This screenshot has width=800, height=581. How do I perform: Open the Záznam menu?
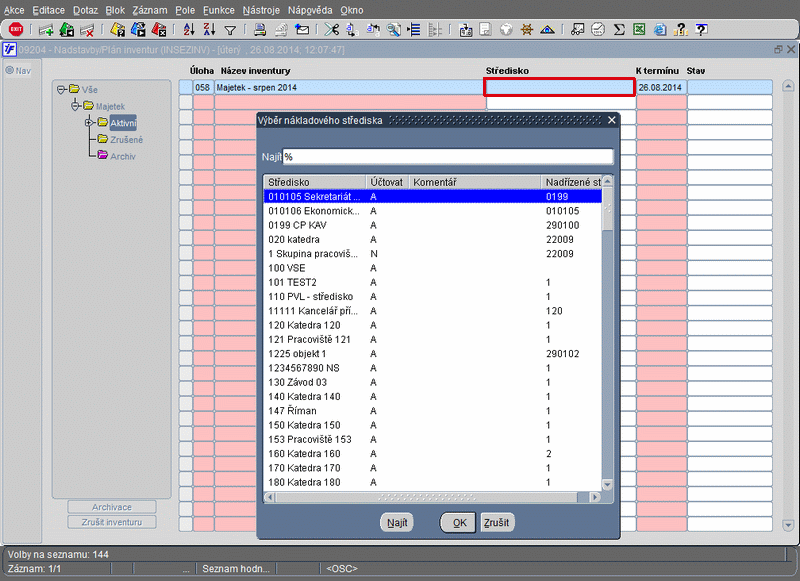click(x=149, y=10)
